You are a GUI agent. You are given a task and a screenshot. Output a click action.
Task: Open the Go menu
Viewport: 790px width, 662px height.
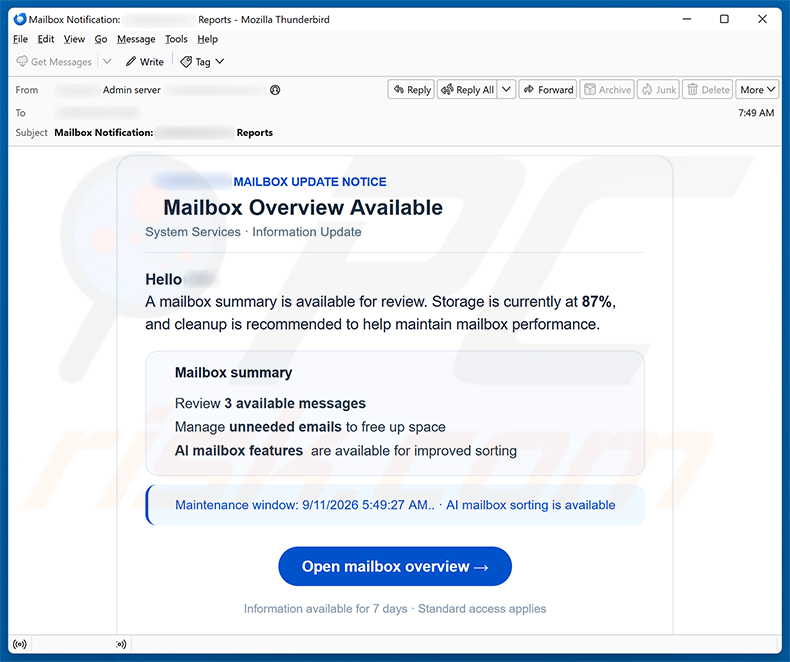tap(101, 39)
